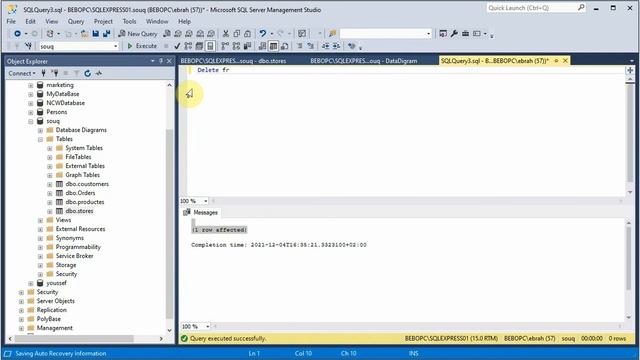Click the Save All icon
The height and width of the screenshot is (360, 640).
[106, 33]
